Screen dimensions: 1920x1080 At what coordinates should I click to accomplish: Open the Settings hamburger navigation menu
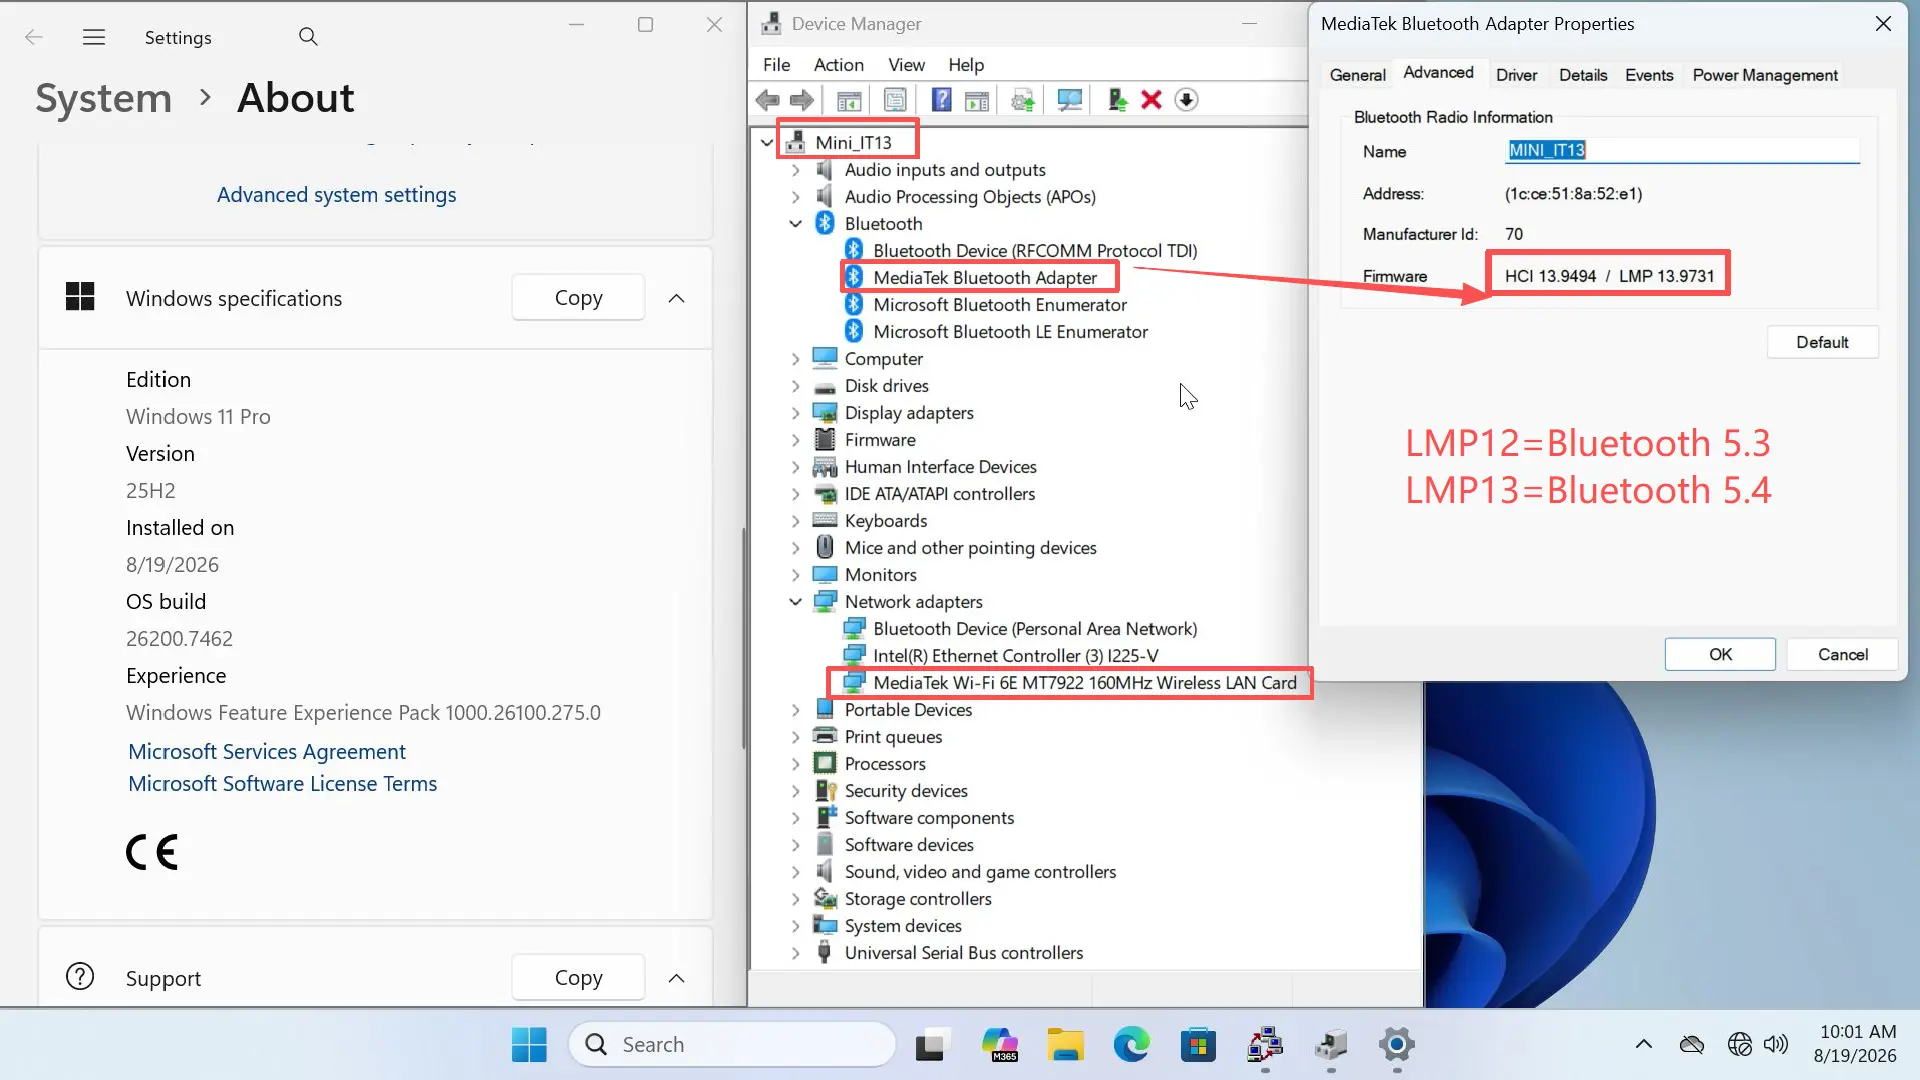94,37
